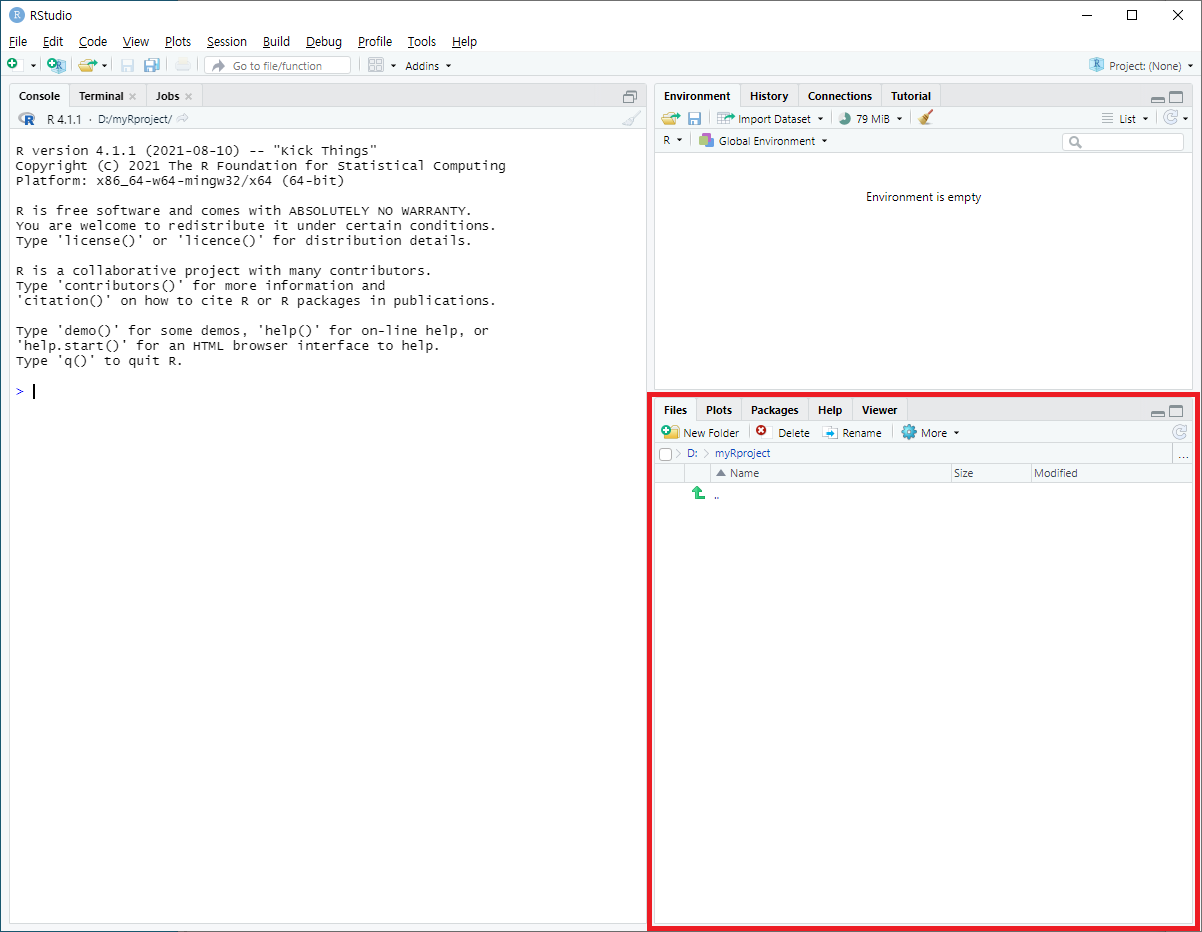Close the Terminal tab
The width and height of the screenshot is (1202, 932).
click(132, 97)
